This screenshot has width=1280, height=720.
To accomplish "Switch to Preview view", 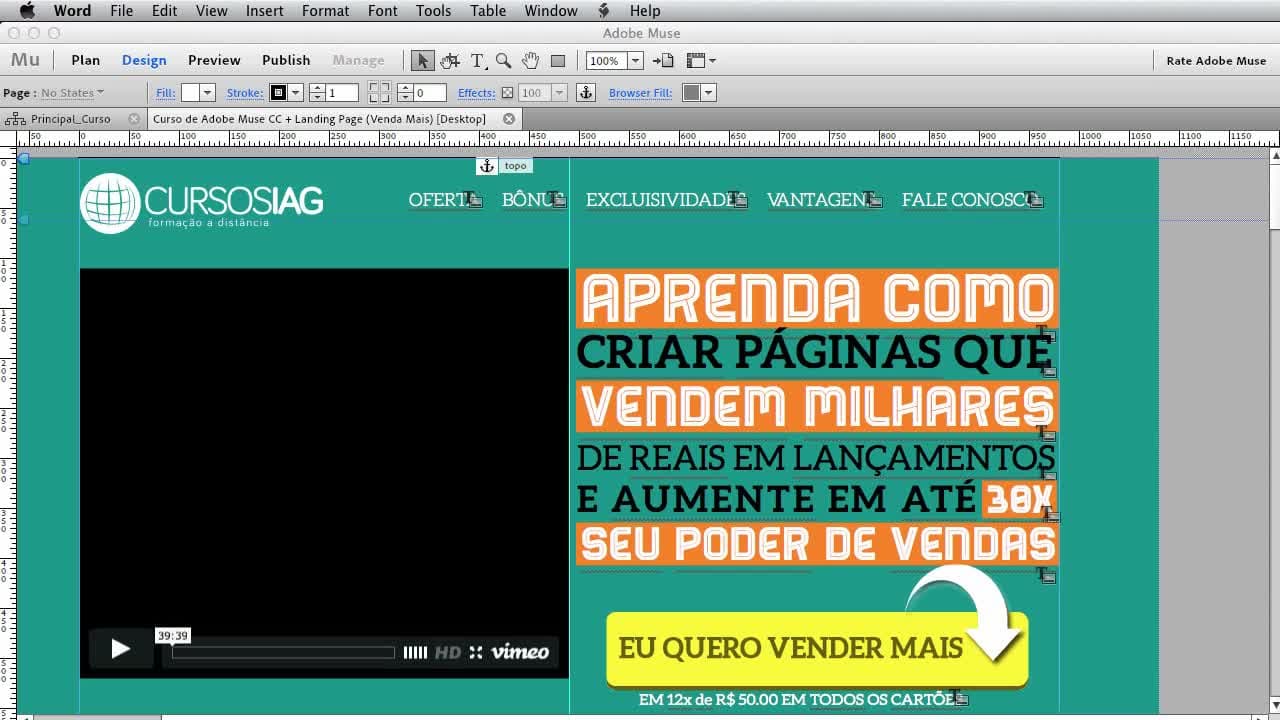I will click(x=214, y=60).
